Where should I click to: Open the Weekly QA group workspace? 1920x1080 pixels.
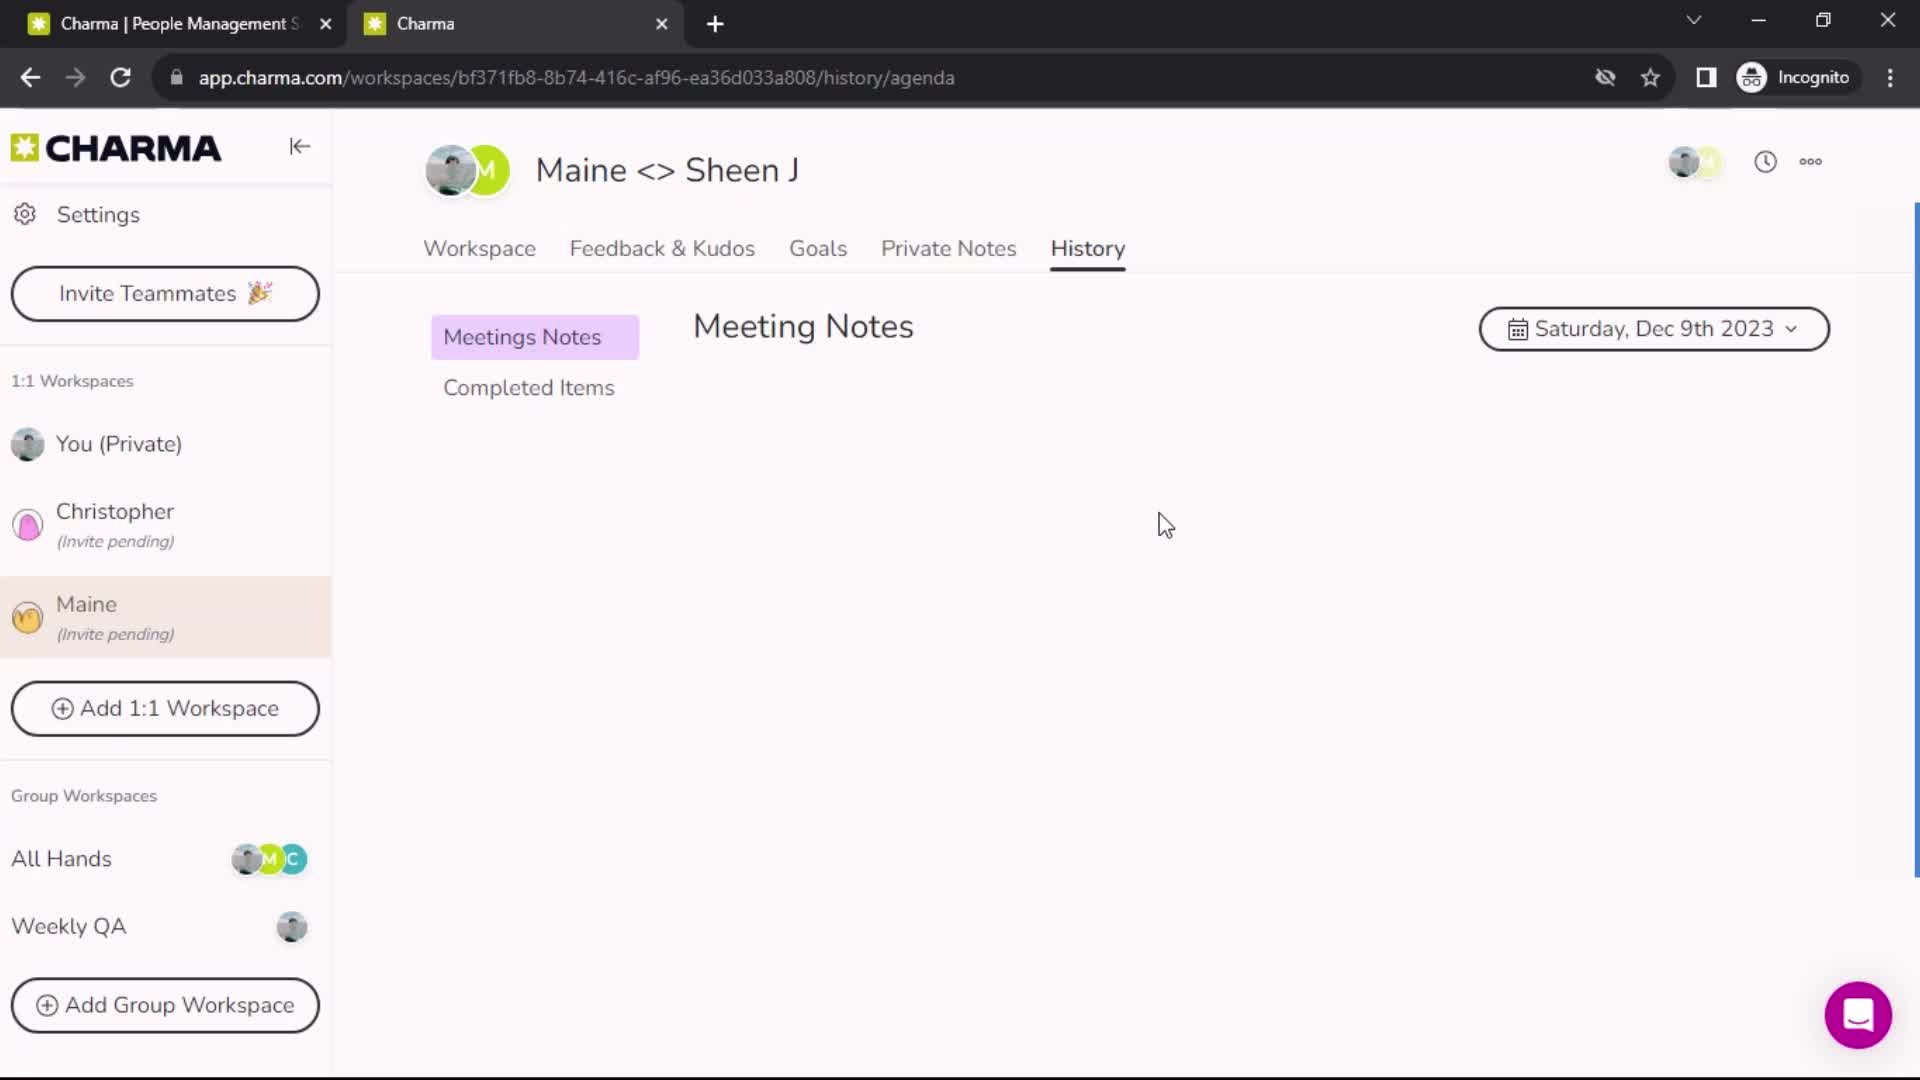point(165,927)
